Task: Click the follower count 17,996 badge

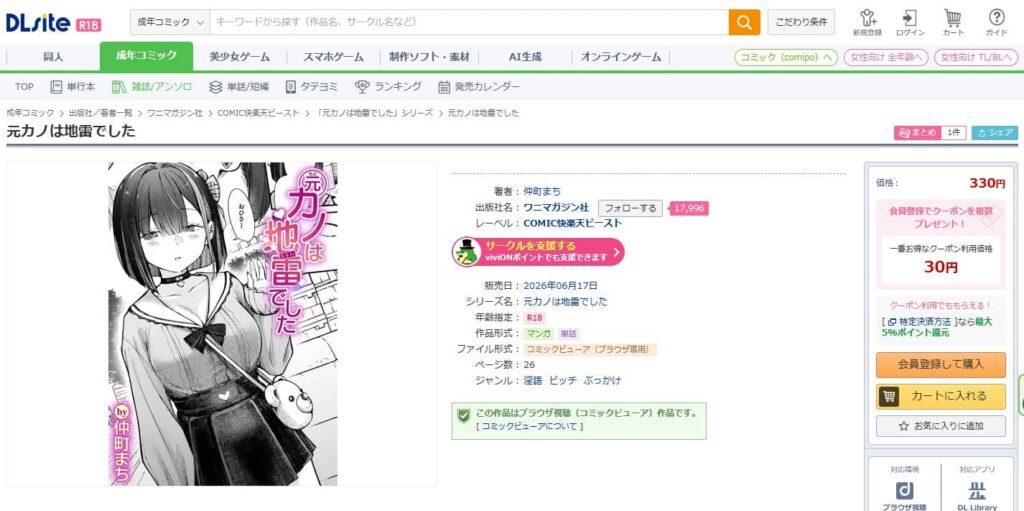Action: [689, 208]
